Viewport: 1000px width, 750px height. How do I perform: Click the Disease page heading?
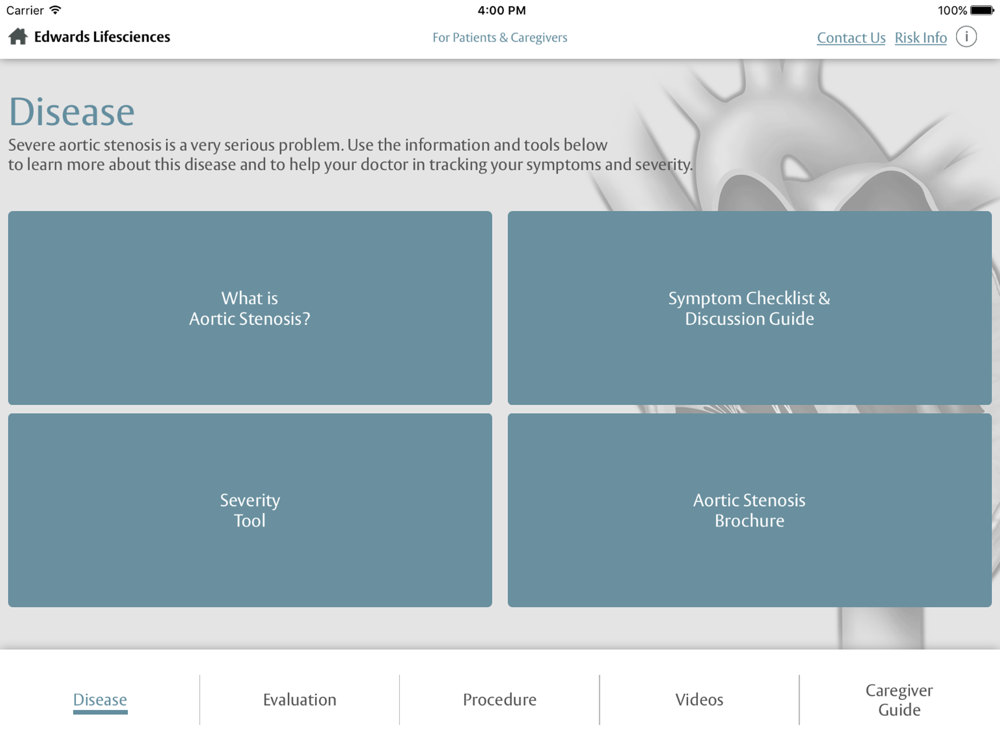click(71, 112)
